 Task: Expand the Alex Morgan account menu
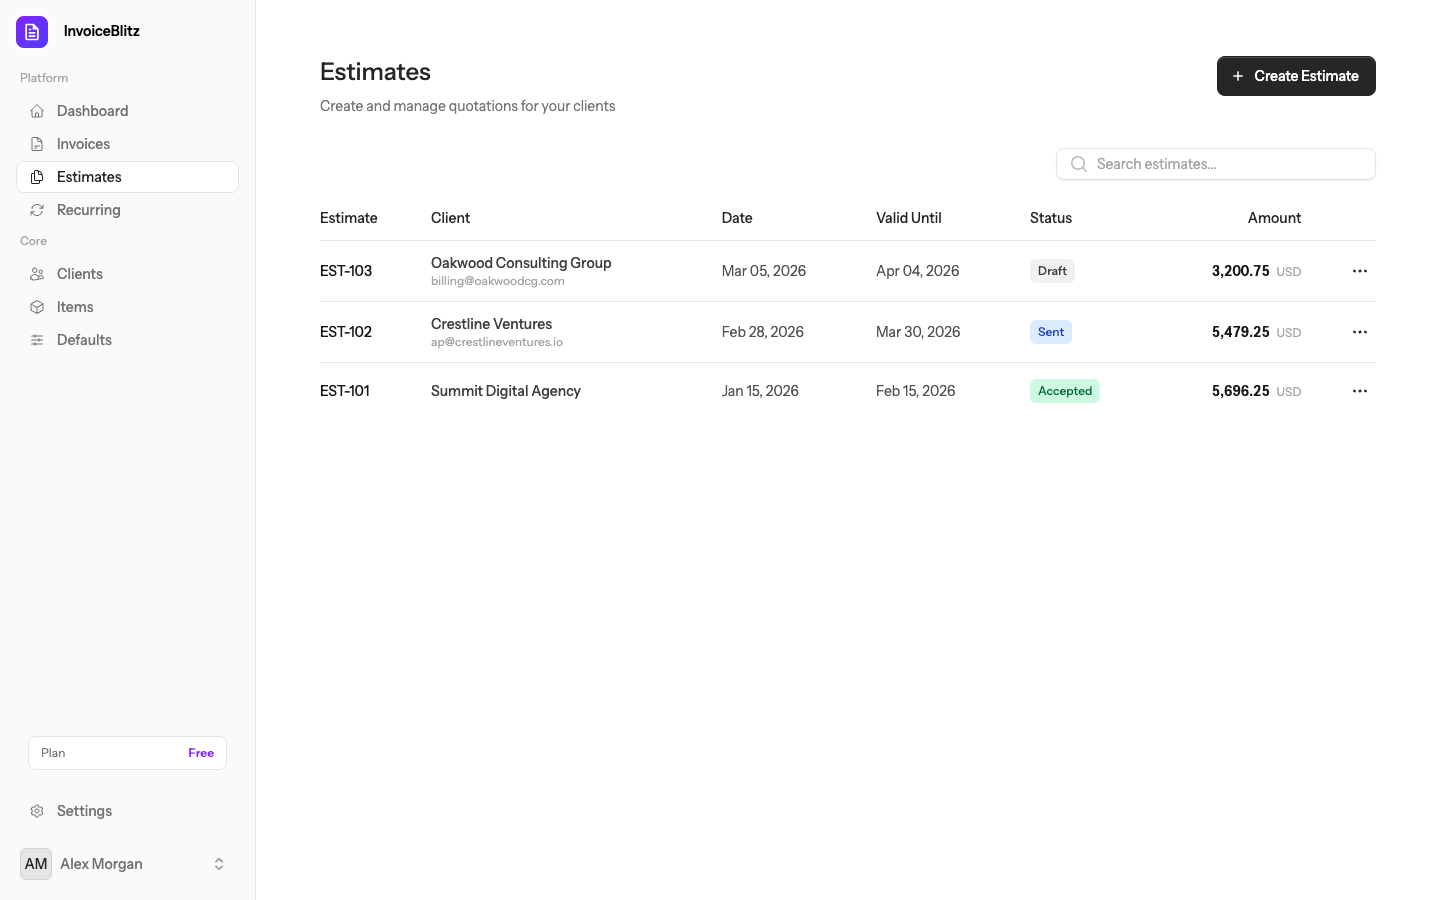pos(218,863)
